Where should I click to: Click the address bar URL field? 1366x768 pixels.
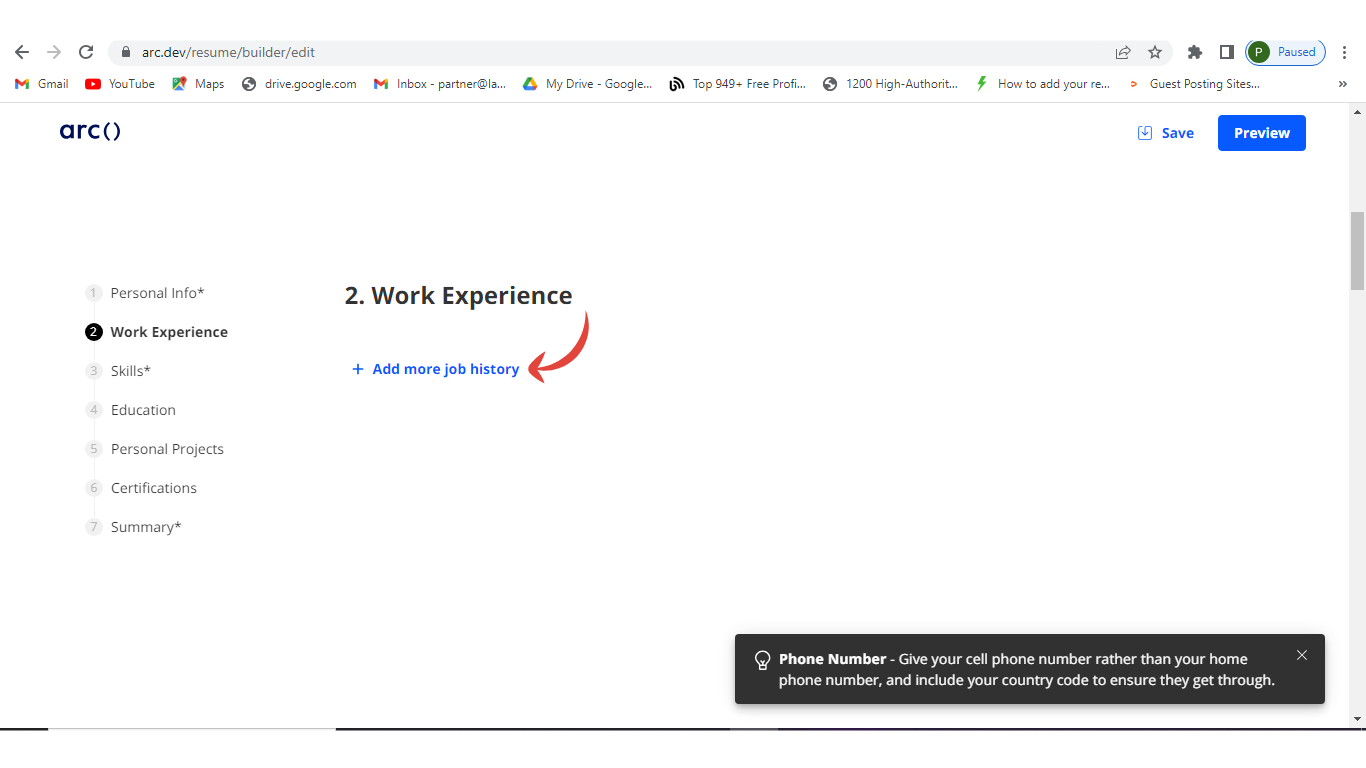pos(600,52)
